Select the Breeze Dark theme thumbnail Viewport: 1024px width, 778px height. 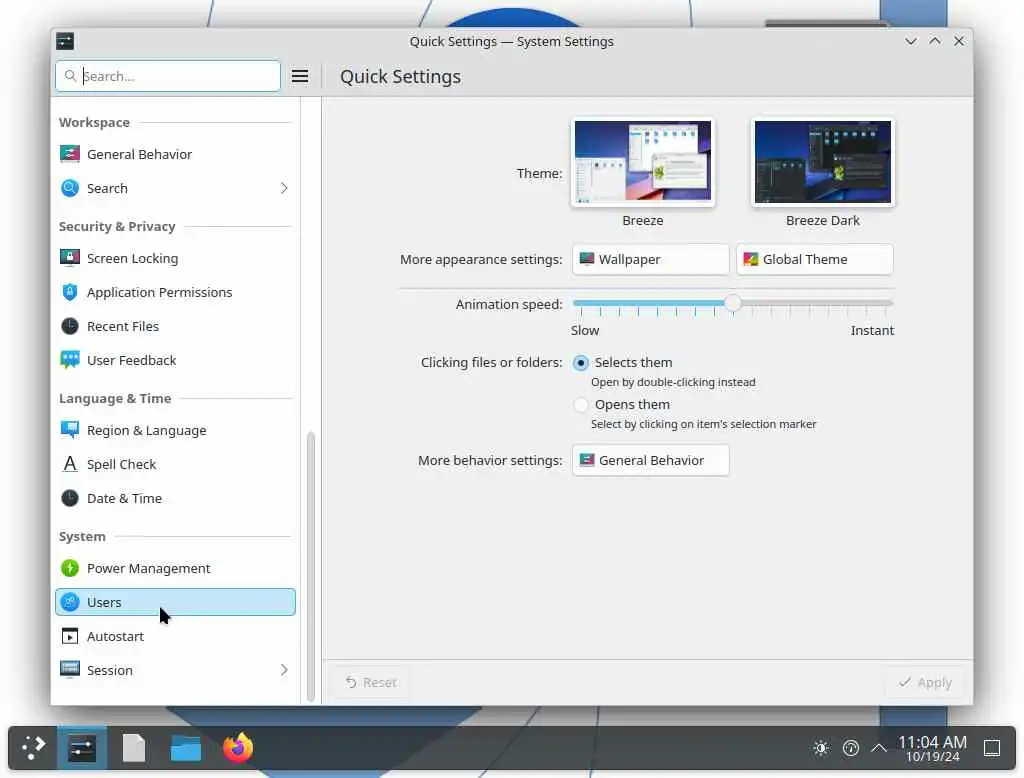pos(823,162)
